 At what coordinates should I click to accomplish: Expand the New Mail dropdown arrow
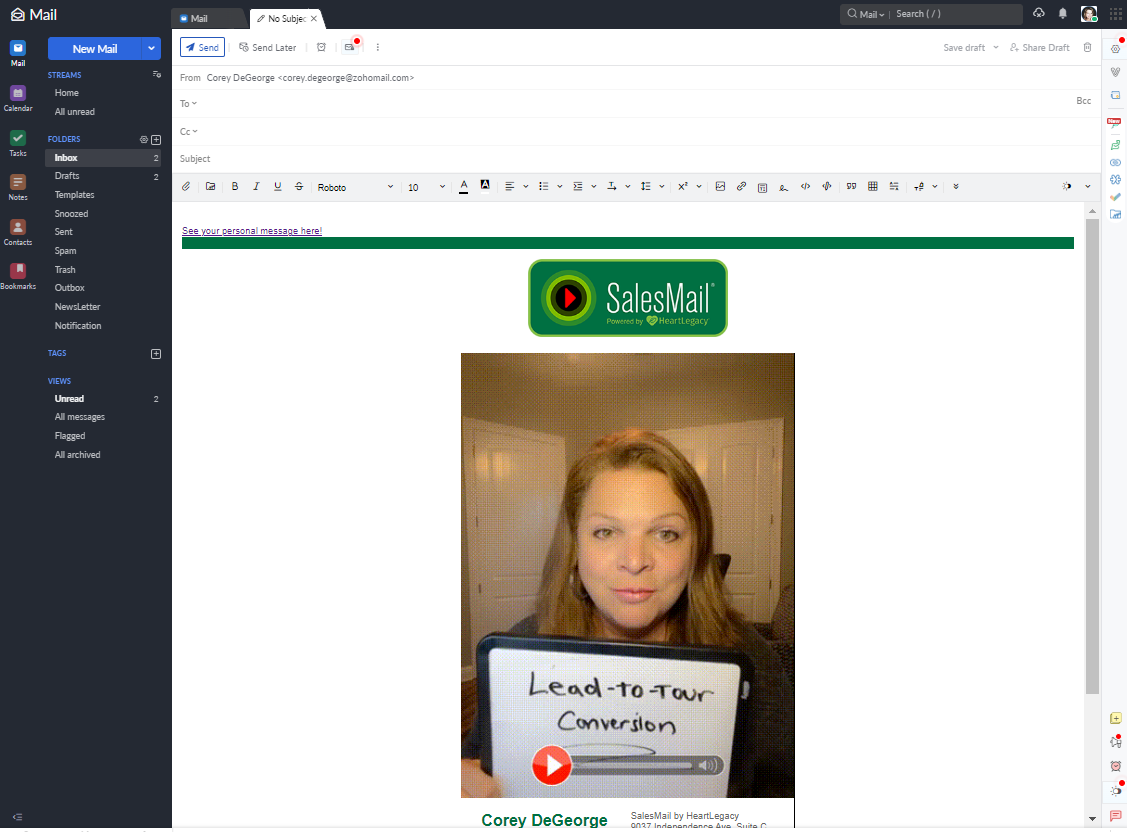point(151,49)
